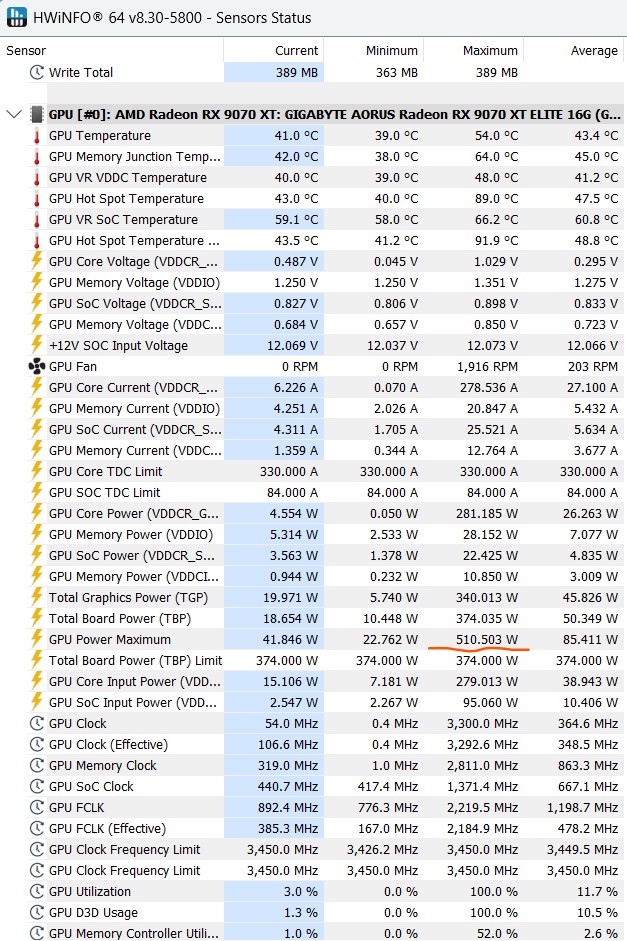Viewport: 627px width, 941px height.
Task: Click lightning icon of Total Board Power (TBP)
Action: click(37, 618)
